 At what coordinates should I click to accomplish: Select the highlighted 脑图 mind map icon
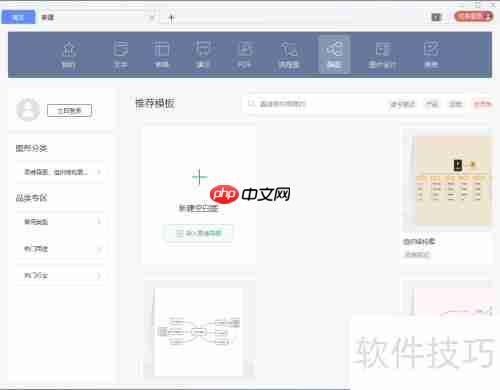click(x=334, y=54)
